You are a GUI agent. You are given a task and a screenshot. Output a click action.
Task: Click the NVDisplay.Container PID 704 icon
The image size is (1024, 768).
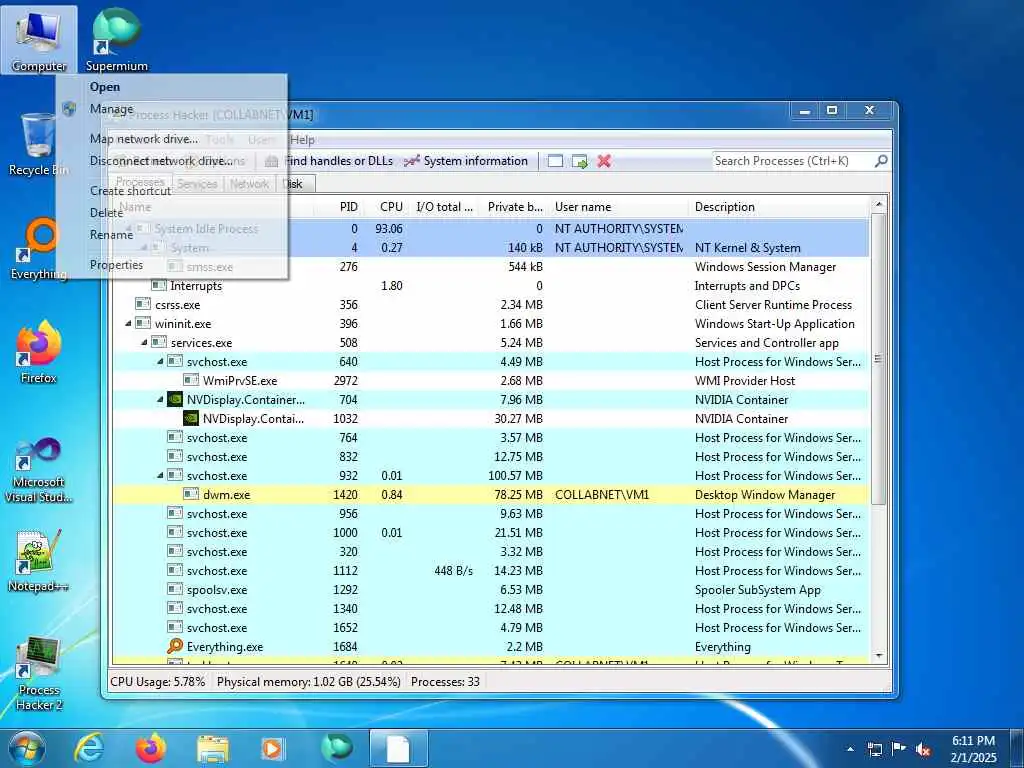pos(175,399)
